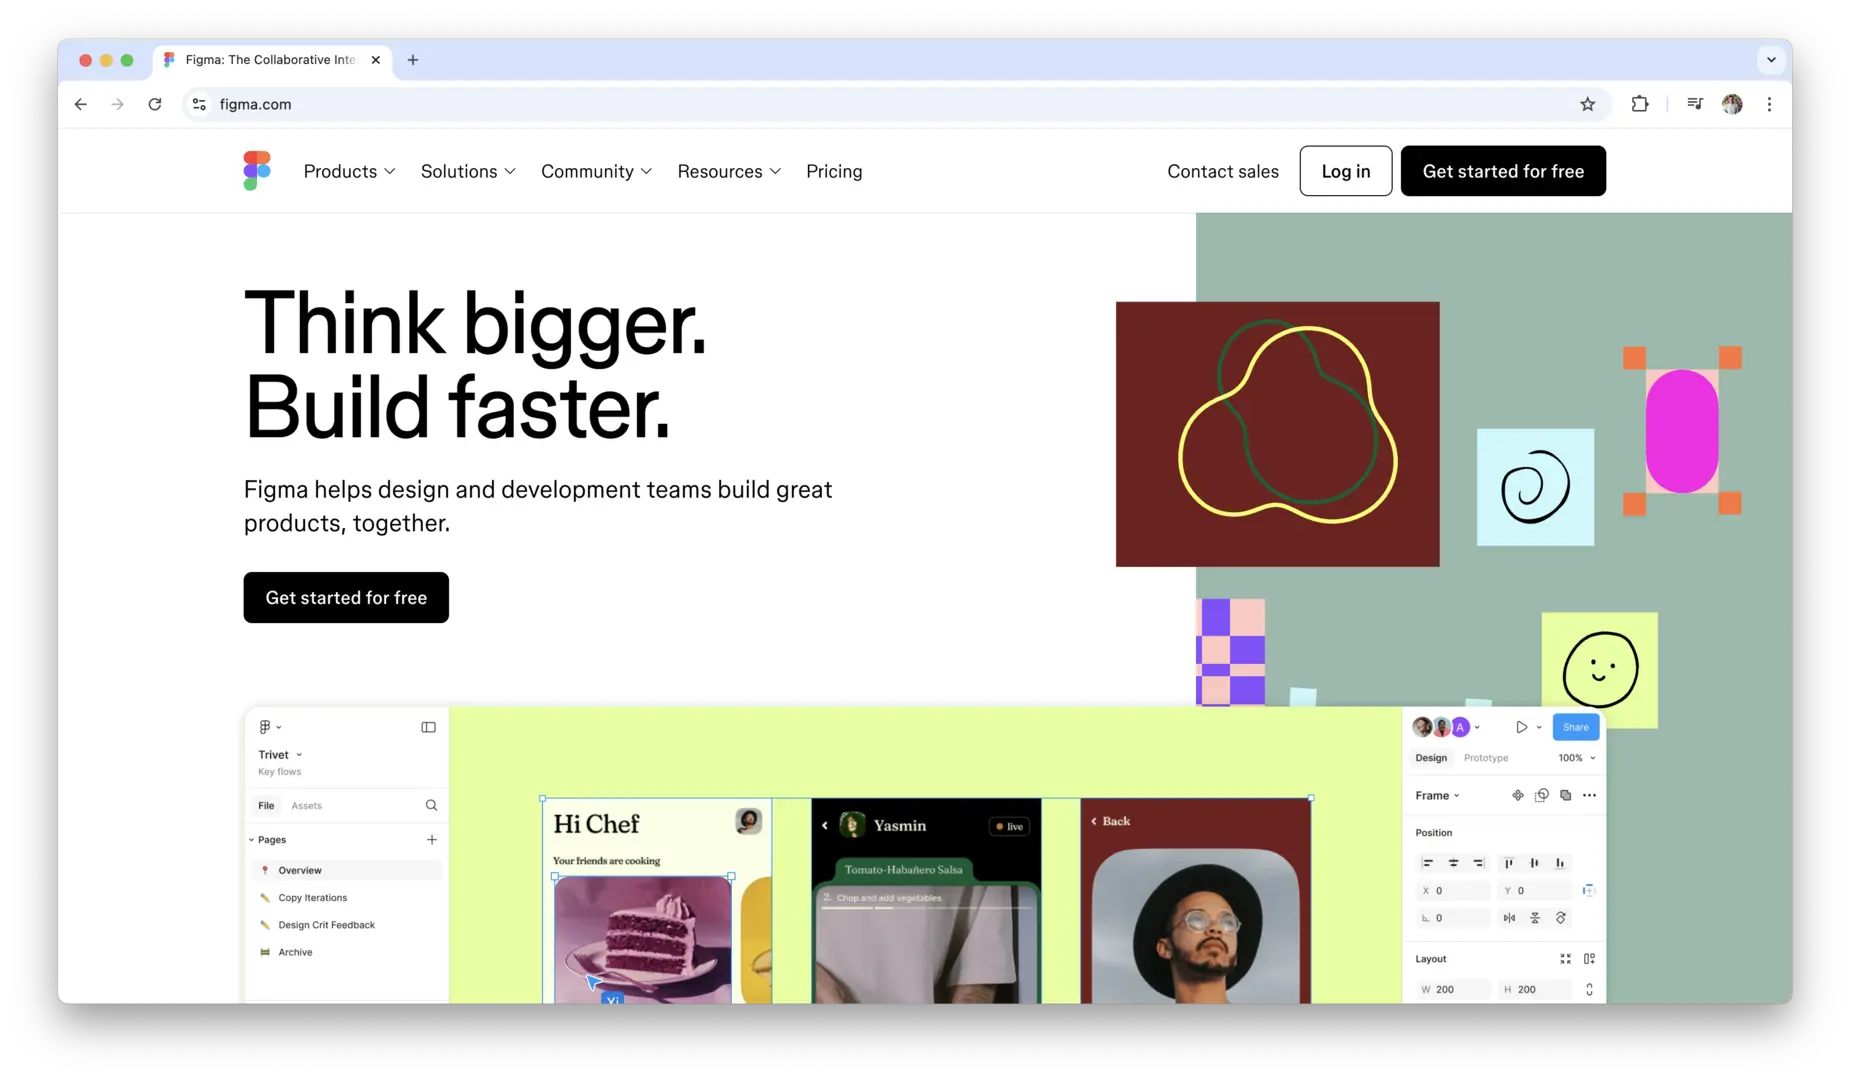Click the collapse resize icon in Layout
The width and height of the screenshot is (1850, 1080).
coord(1565,959)
